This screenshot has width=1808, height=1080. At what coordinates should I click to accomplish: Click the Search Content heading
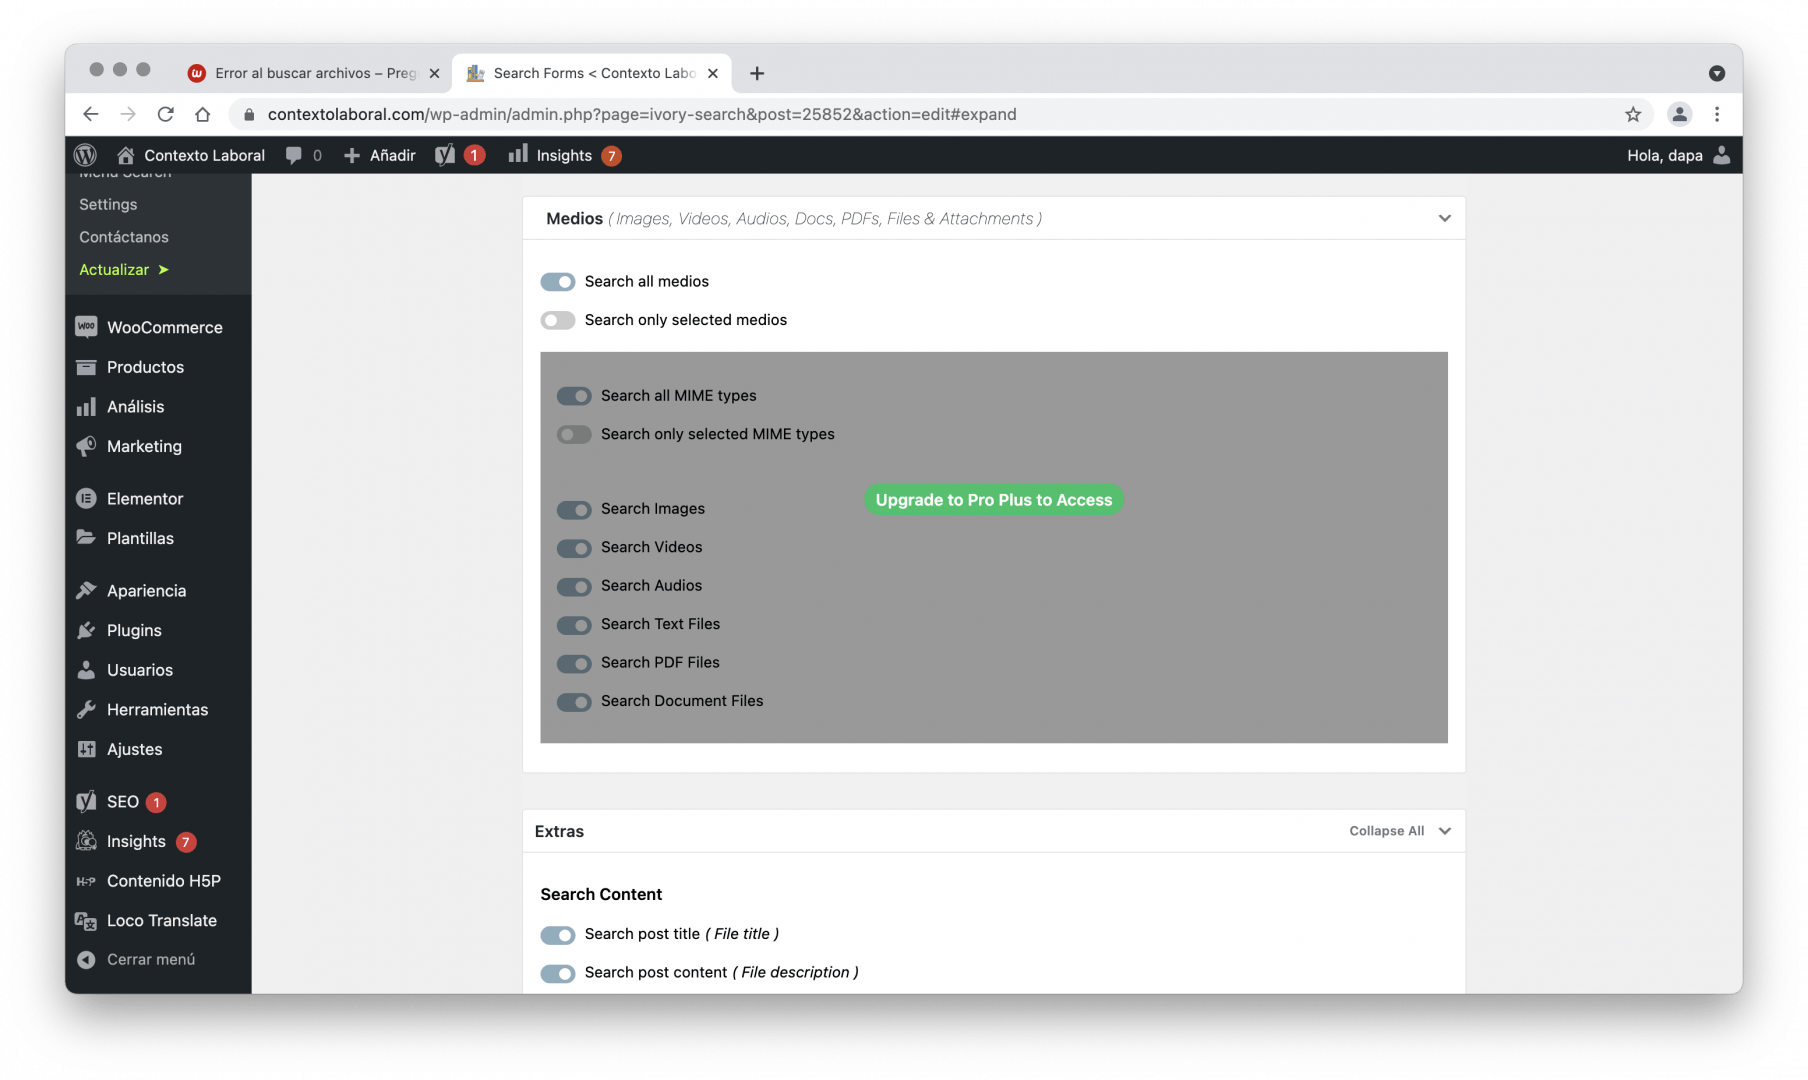click(x=601, y=894)
